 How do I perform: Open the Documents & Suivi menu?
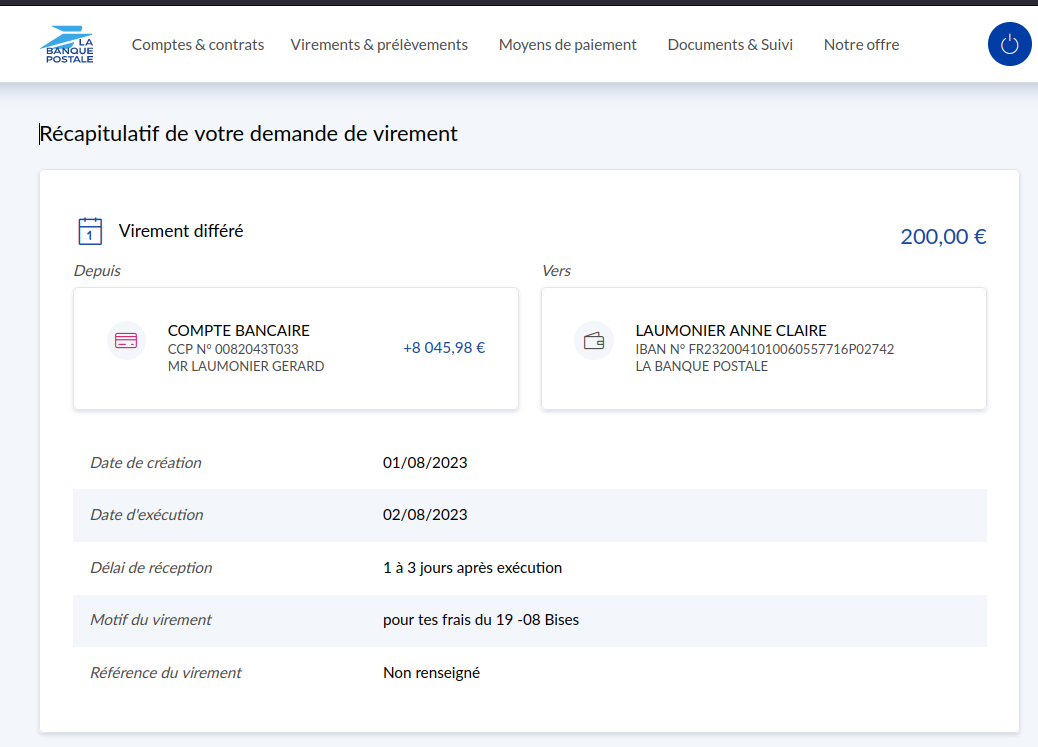[x=730, y=45]
